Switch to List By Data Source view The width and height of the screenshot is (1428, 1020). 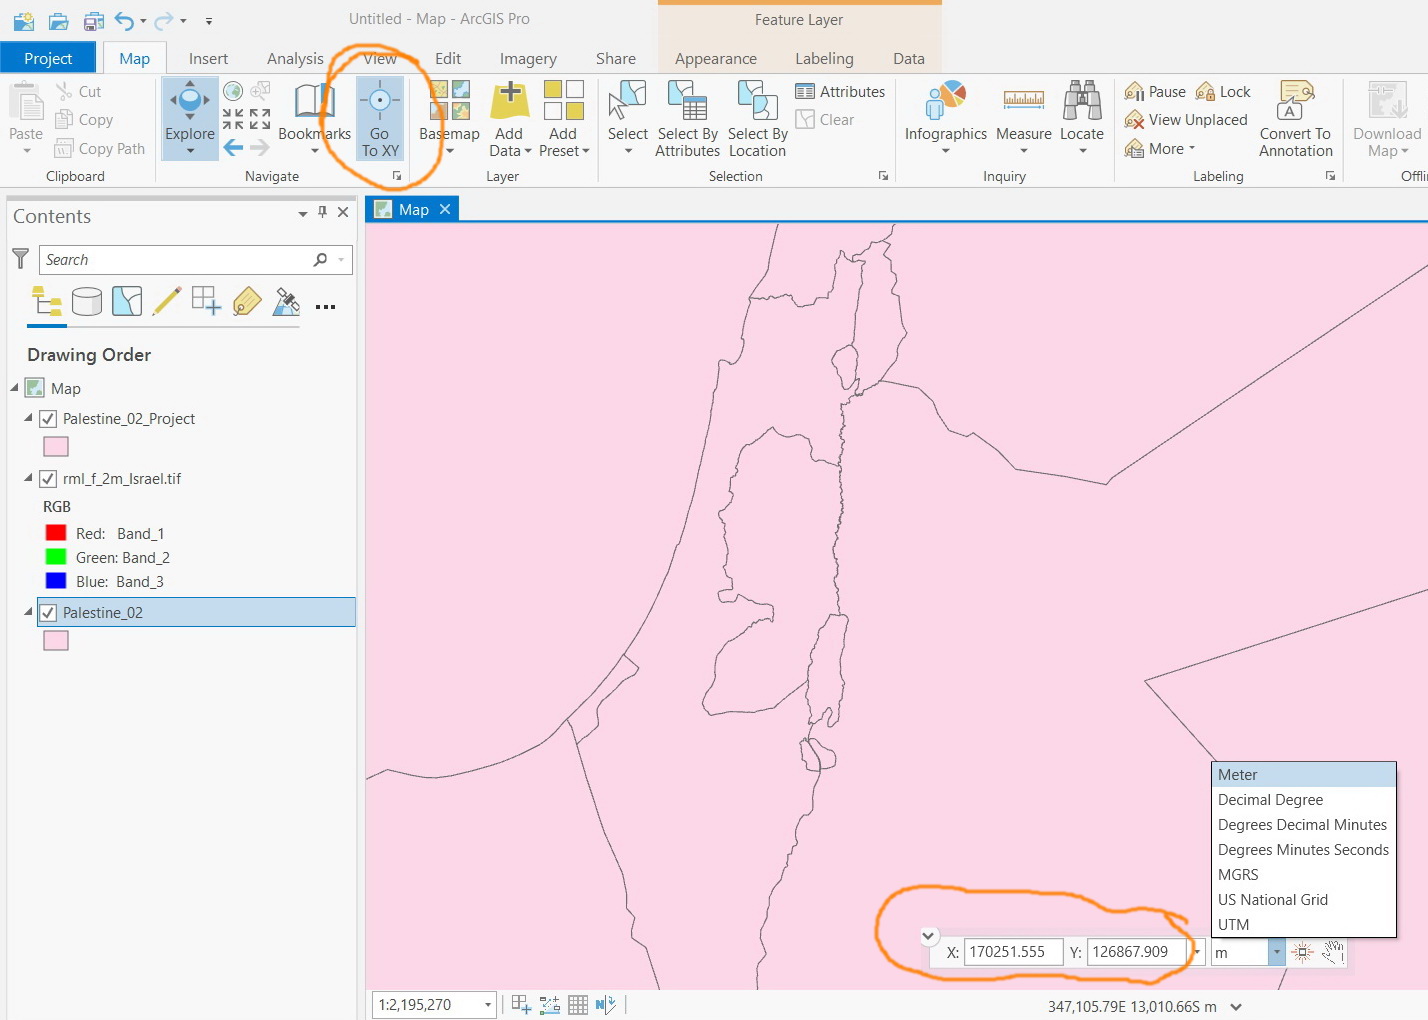[x=87, y=301]
